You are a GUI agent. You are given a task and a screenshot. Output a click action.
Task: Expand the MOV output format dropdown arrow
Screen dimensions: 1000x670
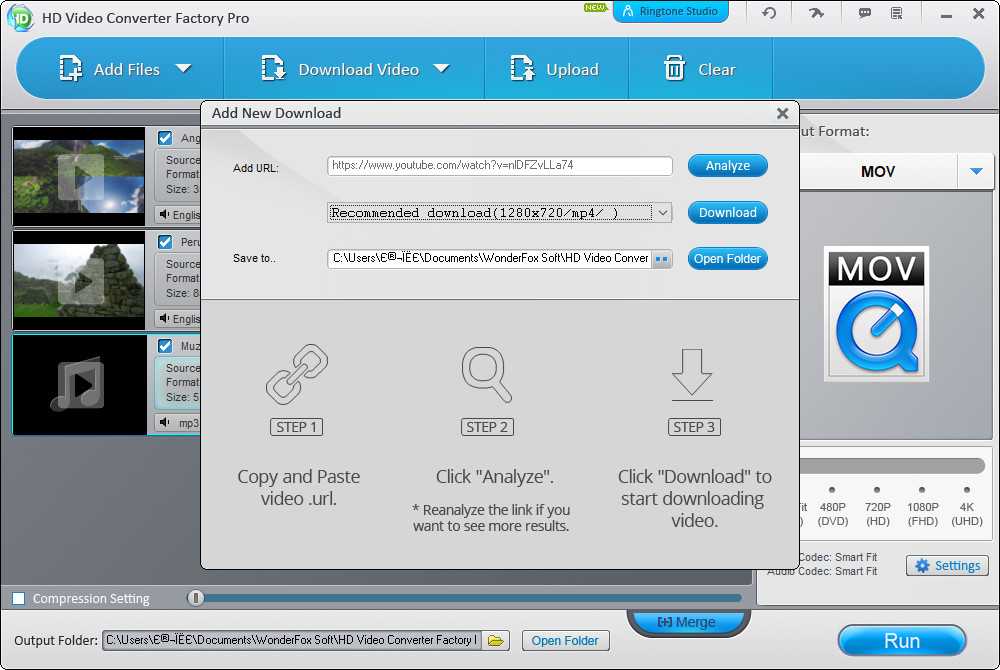(976, 172)
